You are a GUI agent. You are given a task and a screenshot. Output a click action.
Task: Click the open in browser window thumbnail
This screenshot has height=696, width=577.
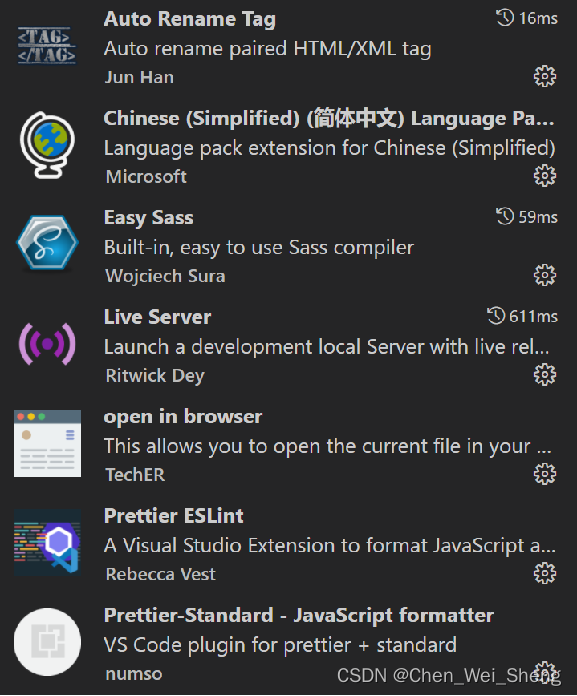click(47, 443)
